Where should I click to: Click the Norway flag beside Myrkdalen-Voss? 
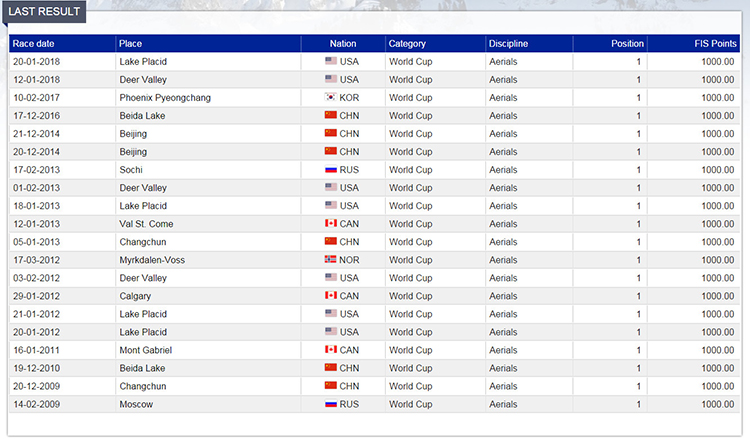tap(330, 260)
